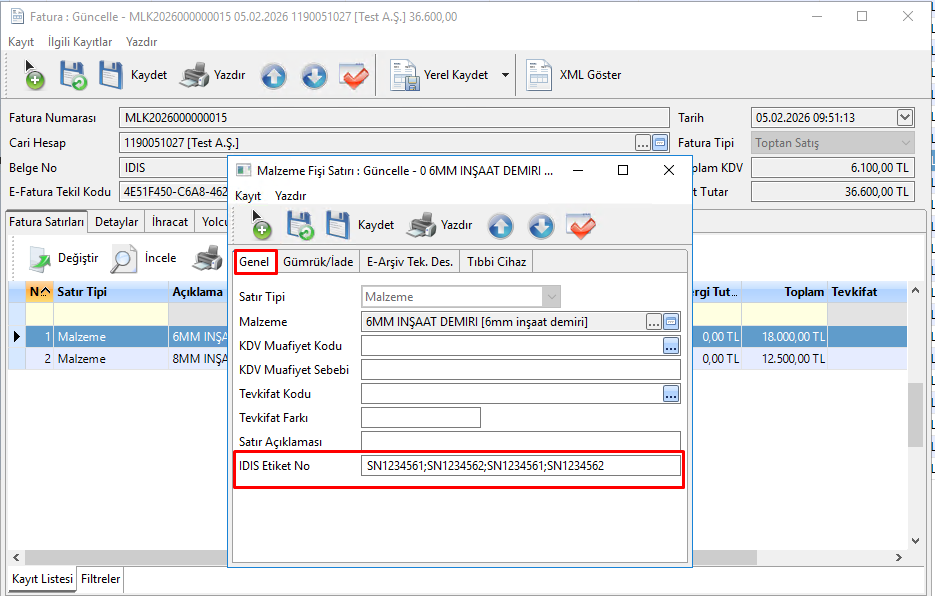
Task: Click the new record icon in main toolbar
Action: (33, 75)
